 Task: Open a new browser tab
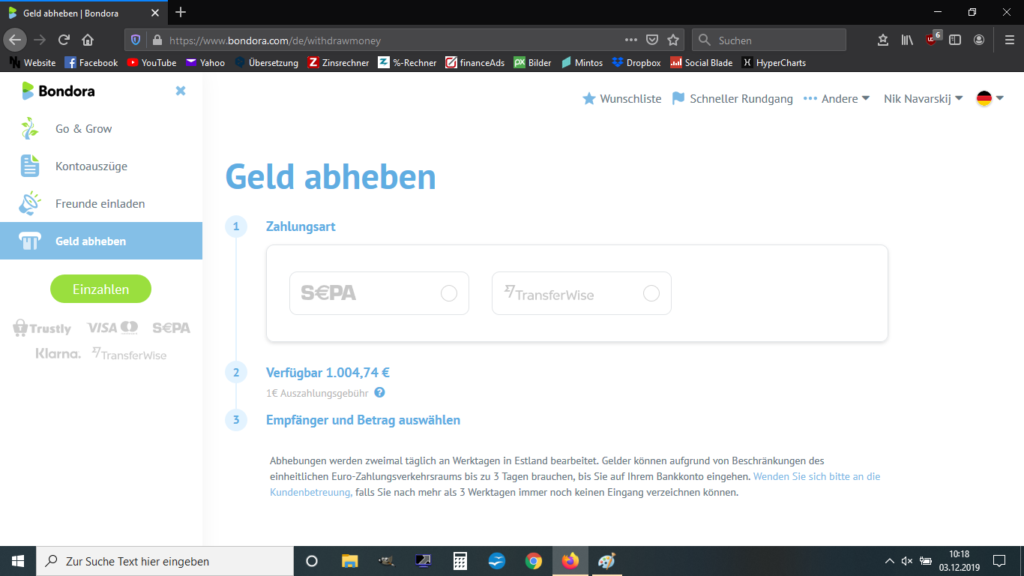pos(181,12)
